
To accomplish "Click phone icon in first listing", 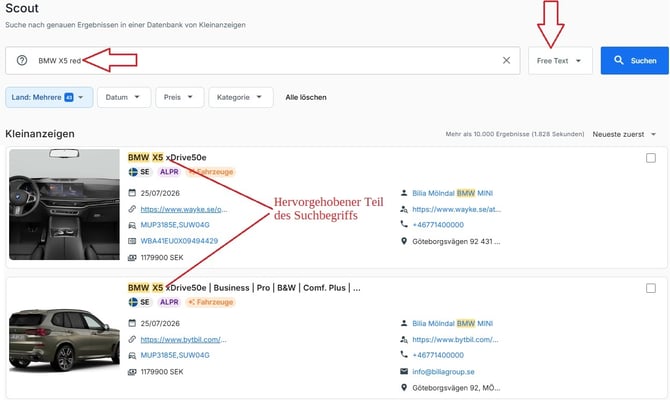I will tap(404, 224).
